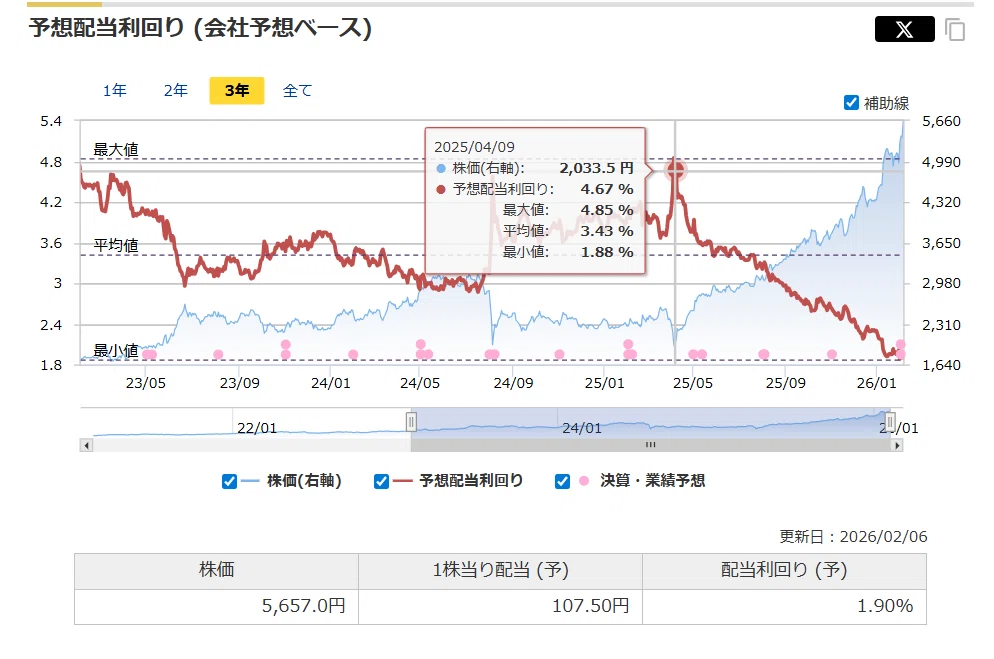The height and width of the screenshot is (659, 994).
Task: Share chart via the X button
Action: [904, 29]
